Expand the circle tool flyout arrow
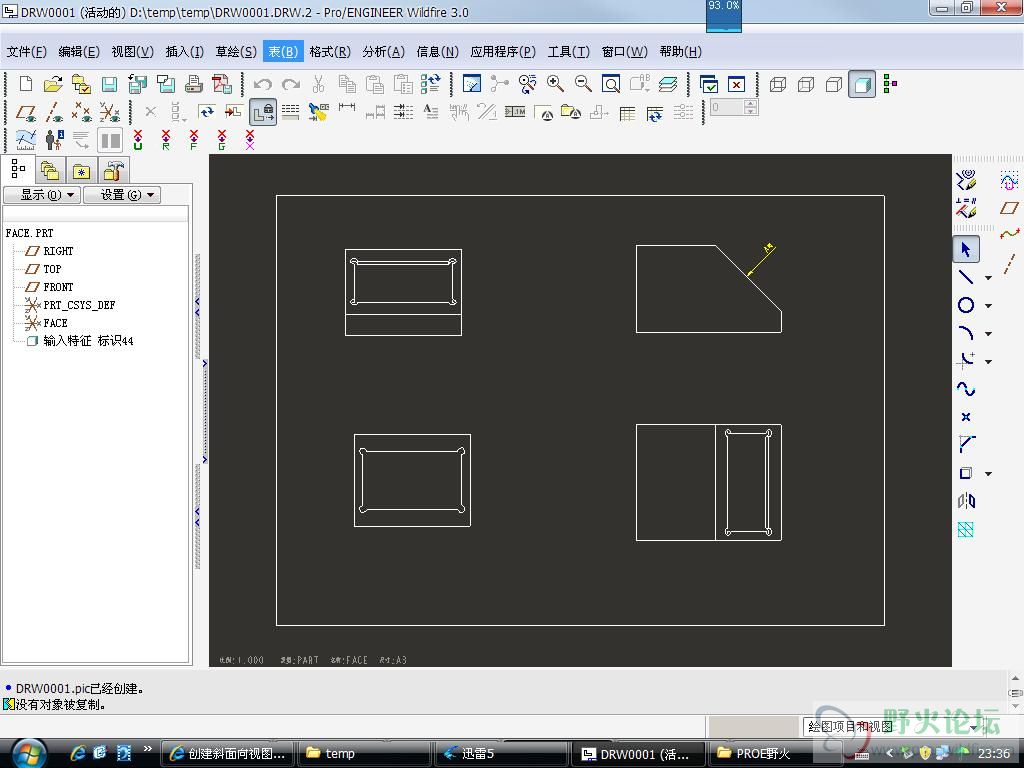Viewport: 1024px width, 768px height. (x=988, y=306)
